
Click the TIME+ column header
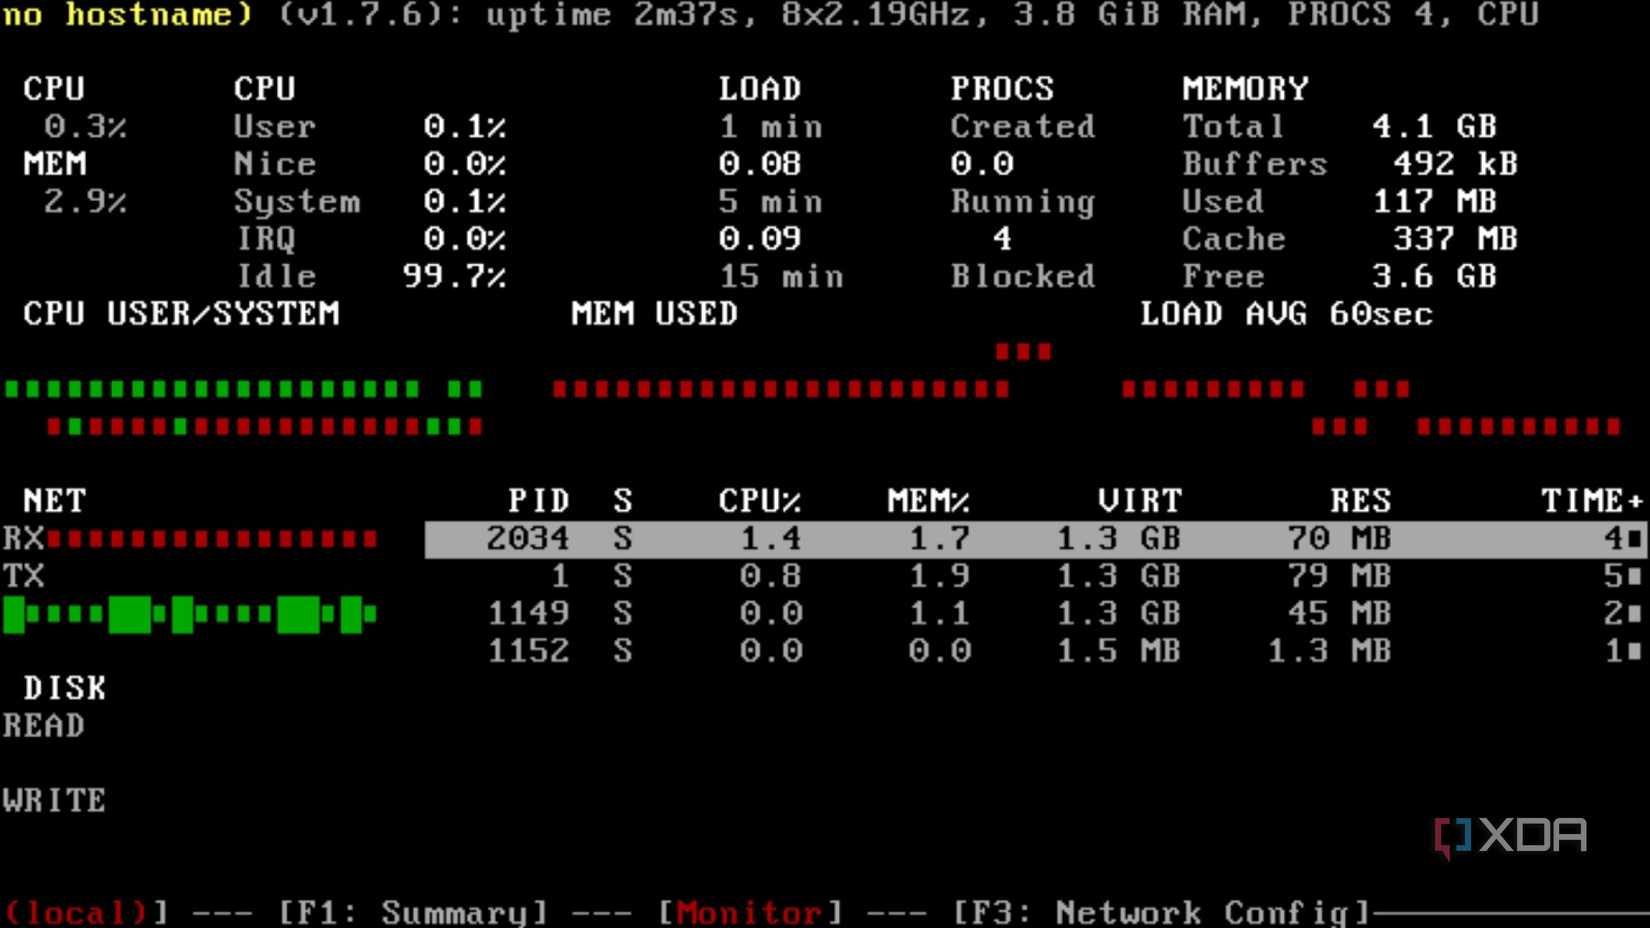[1590, 500]
